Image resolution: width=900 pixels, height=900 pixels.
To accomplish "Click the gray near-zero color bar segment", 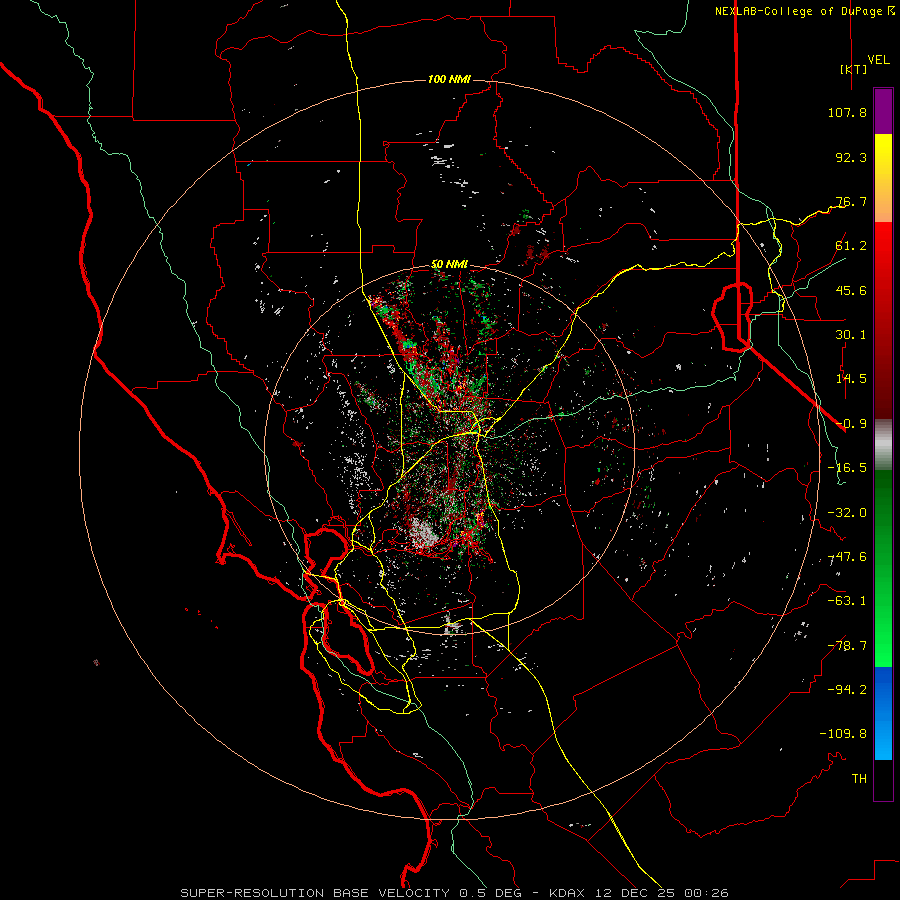I will tap(883, 444).
